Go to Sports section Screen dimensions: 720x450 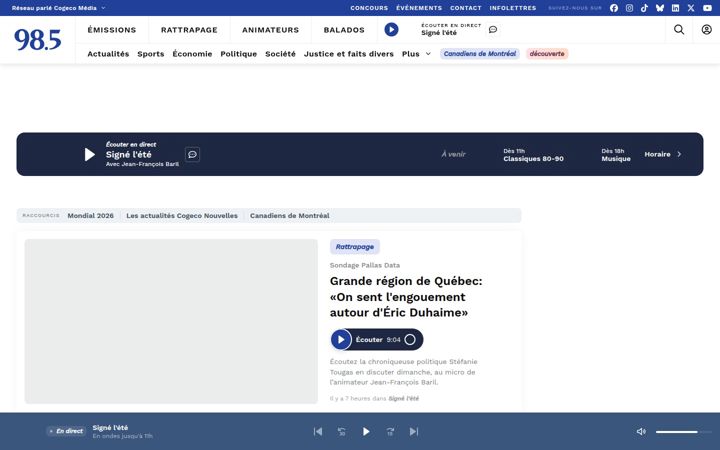click(151, 54)
